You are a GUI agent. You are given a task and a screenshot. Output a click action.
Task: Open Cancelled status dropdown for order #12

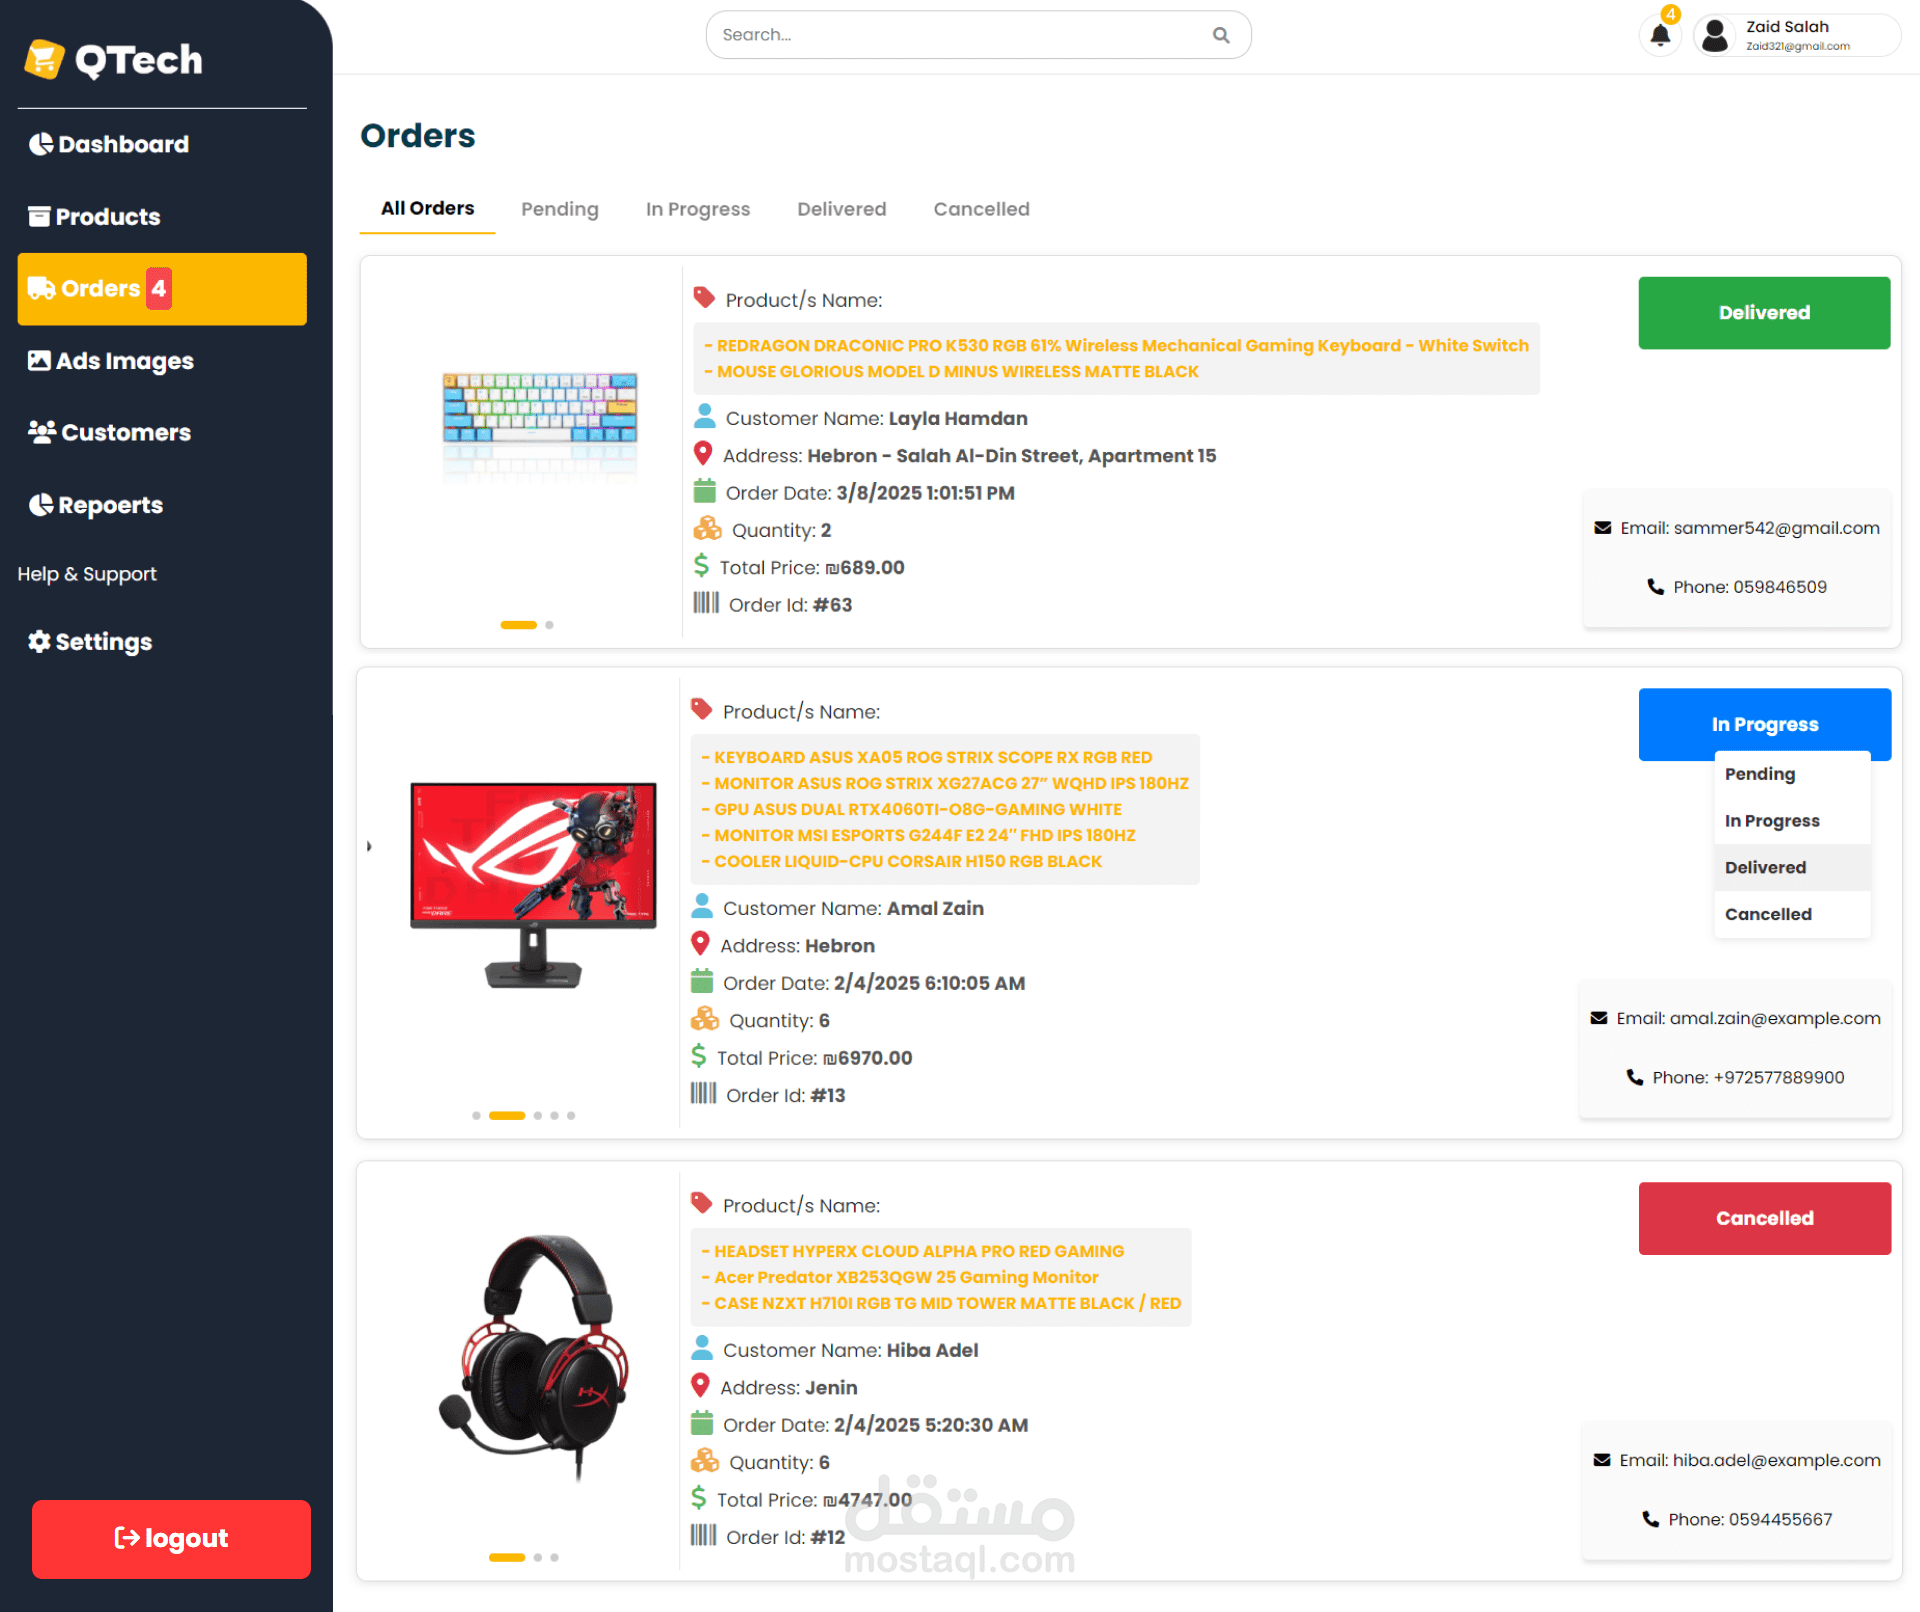1764,1219
